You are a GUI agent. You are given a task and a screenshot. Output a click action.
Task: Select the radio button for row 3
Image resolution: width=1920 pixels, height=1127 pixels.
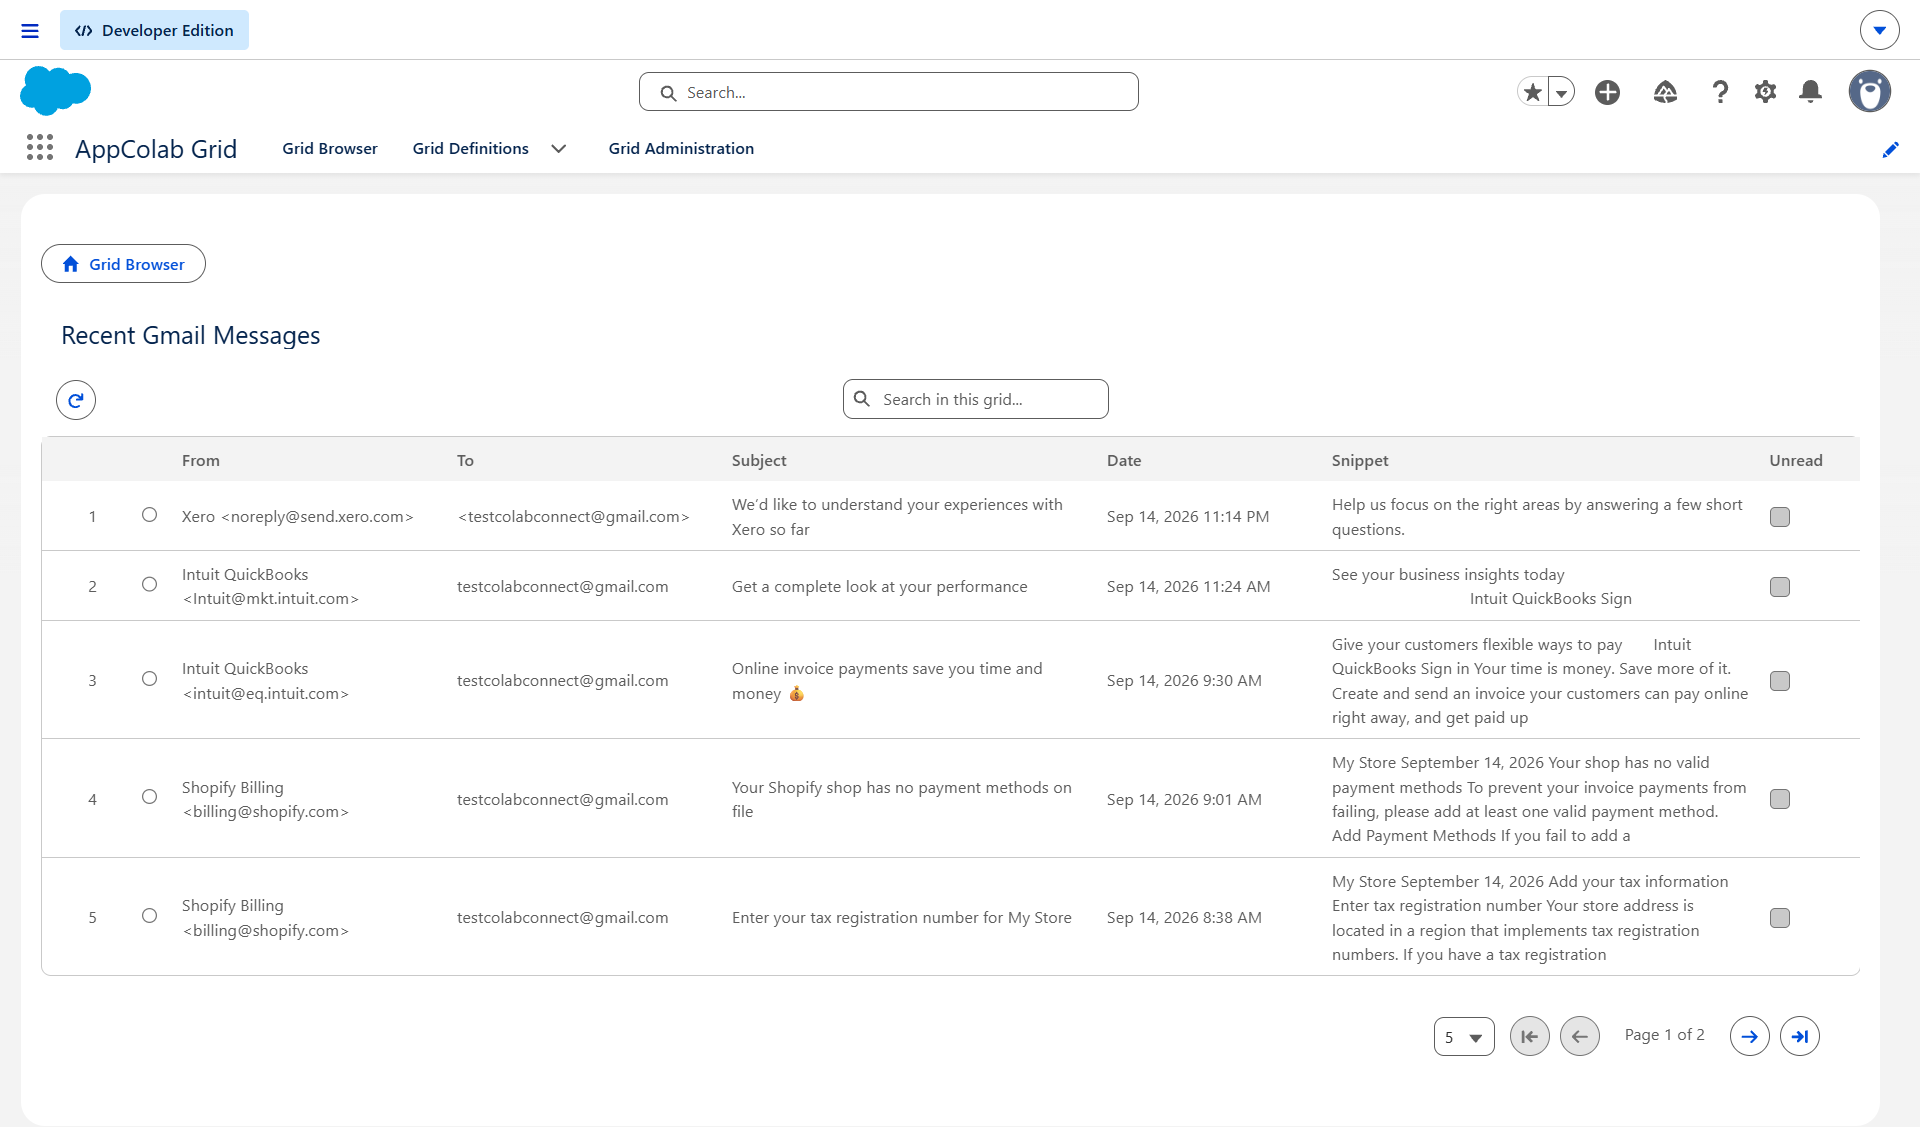(x=149, y=679)
